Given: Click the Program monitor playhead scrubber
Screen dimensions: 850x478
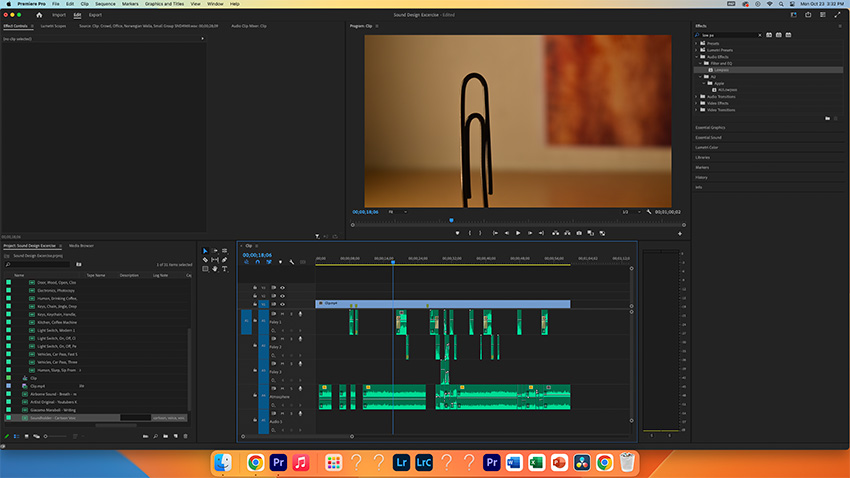Looking at the screenshot, I should 451,220.
